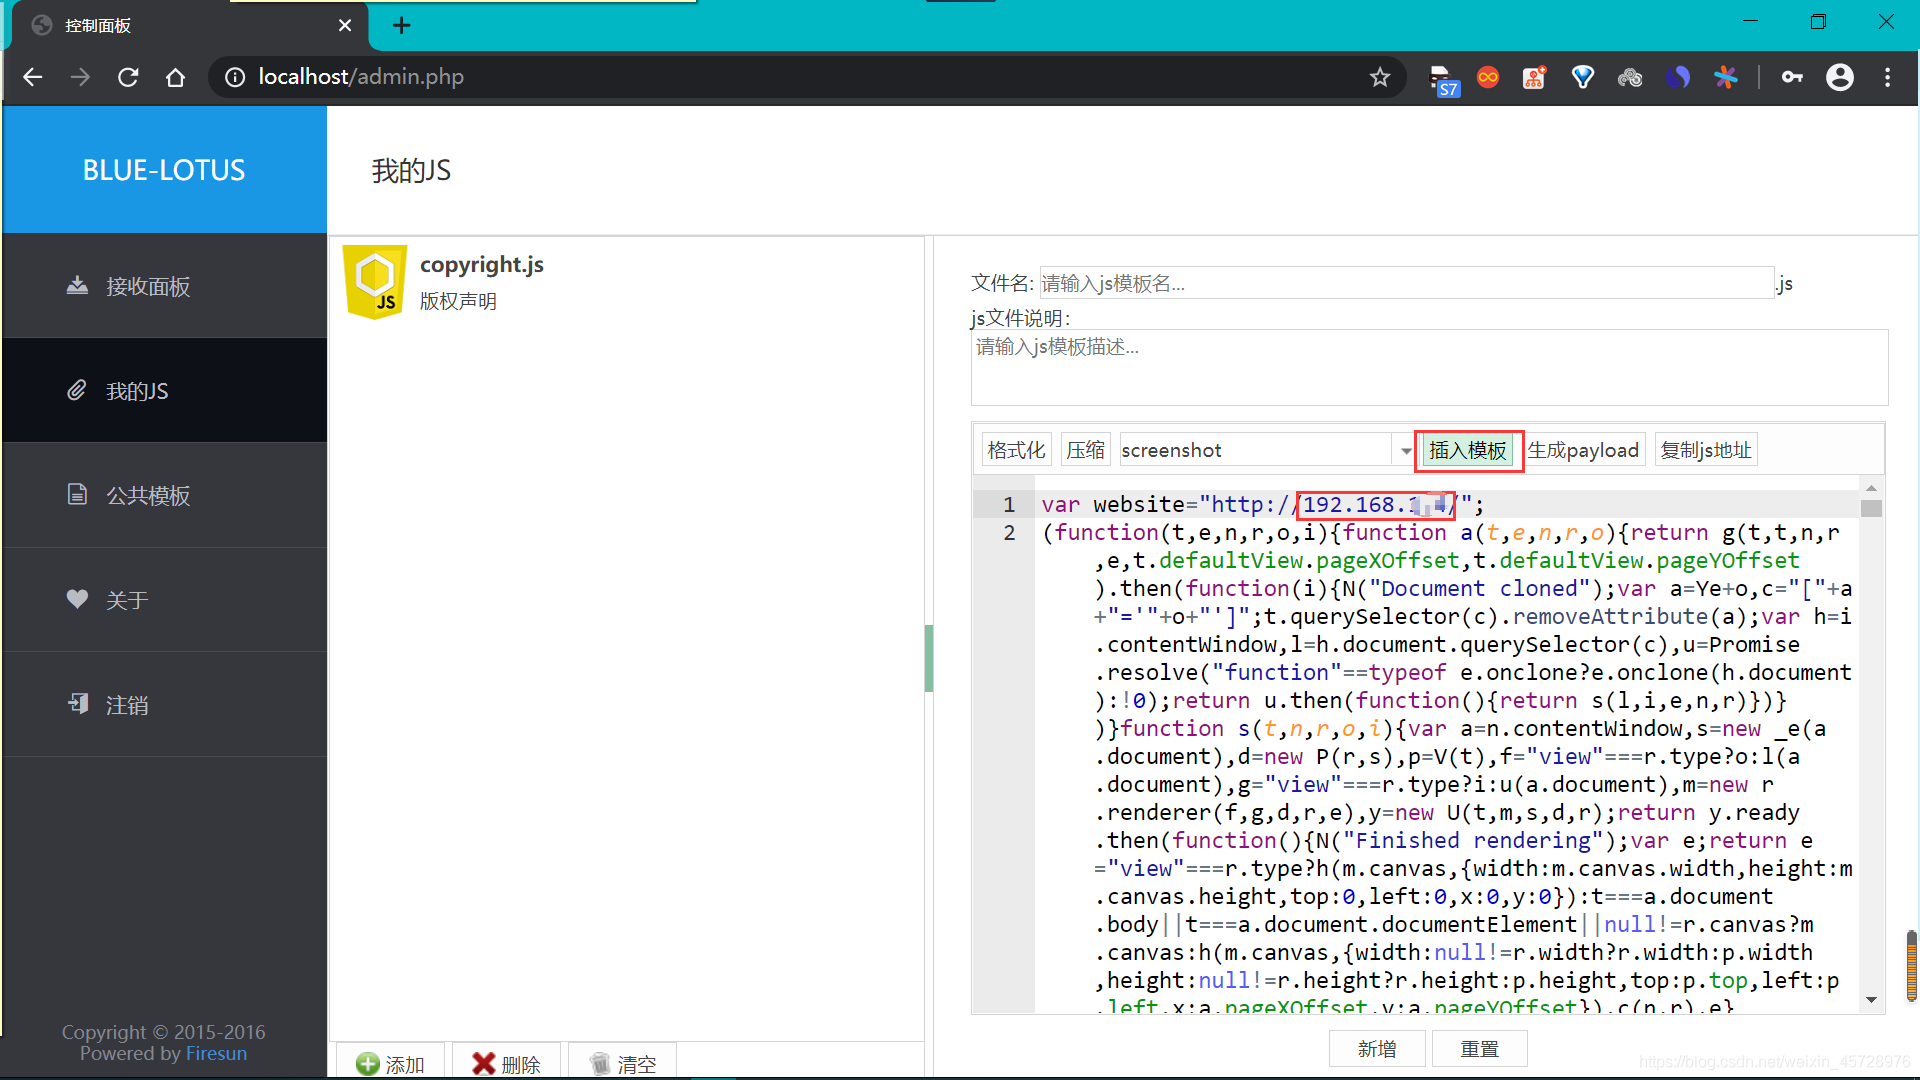Screen dimensions: 1920x1080
Task: Bookmark page with star icon
Action: 1380,77
